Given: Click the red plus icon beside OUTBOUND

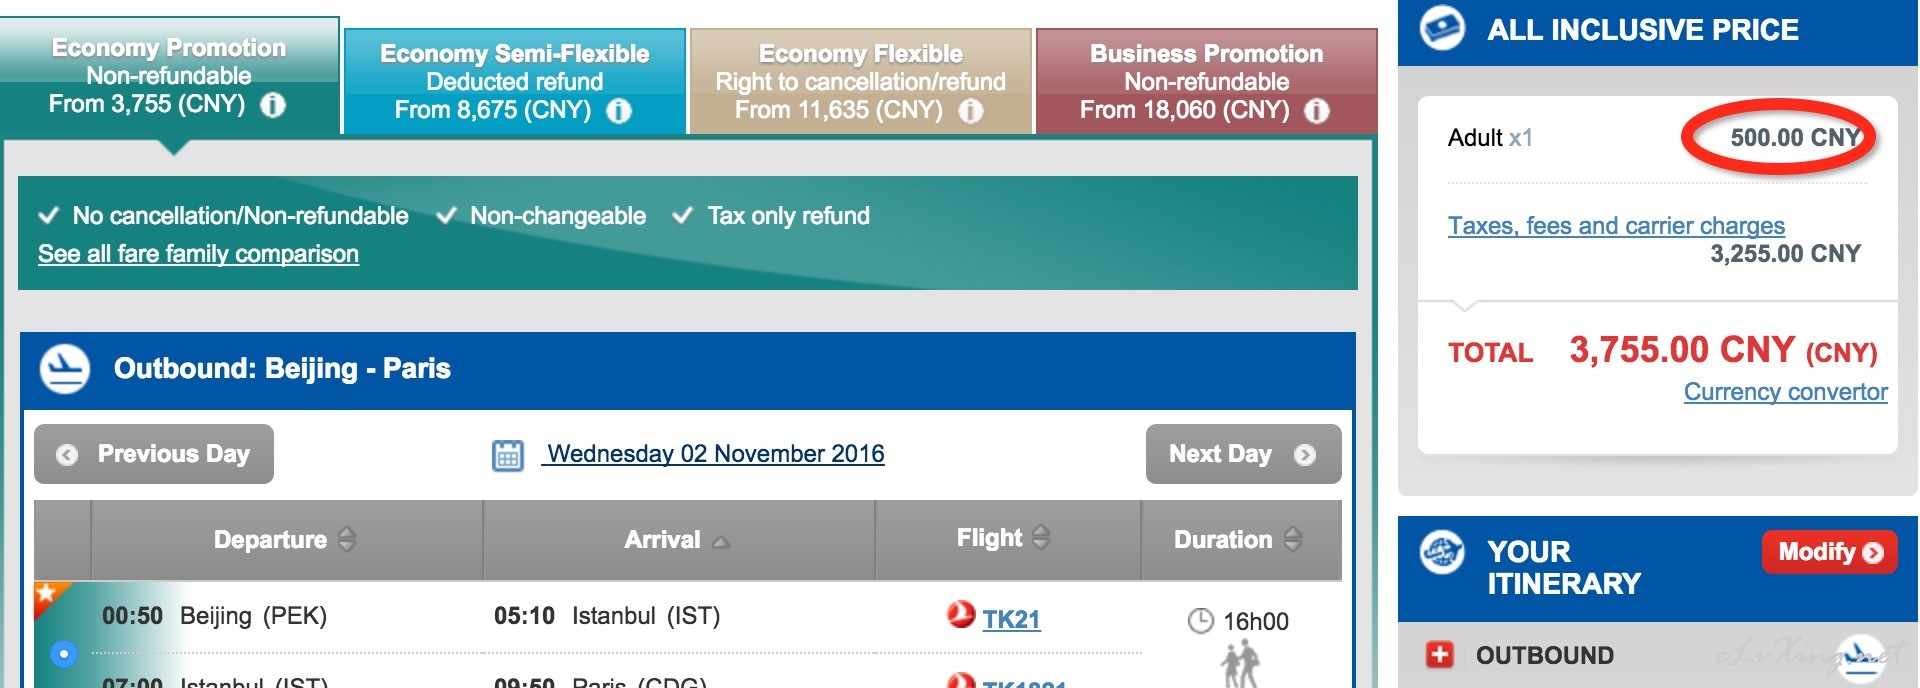Looking at the screenshot, I should point(1439,655).
